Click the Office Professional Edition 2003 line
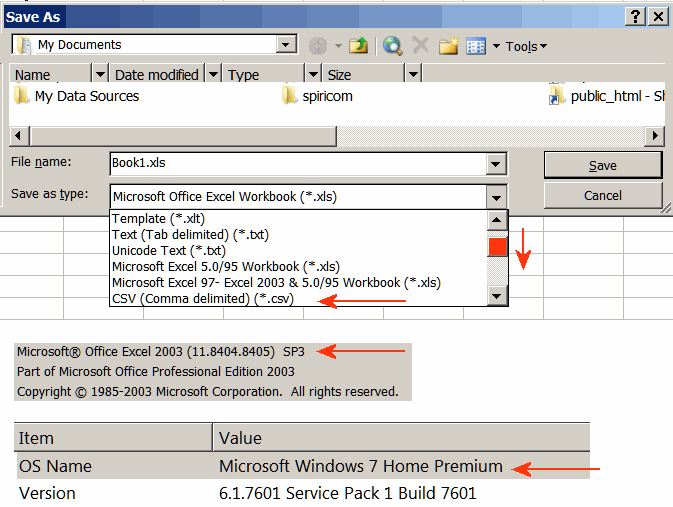Image resolution: width=673 pixels, height=507 pixels. [x=156, y=371]
